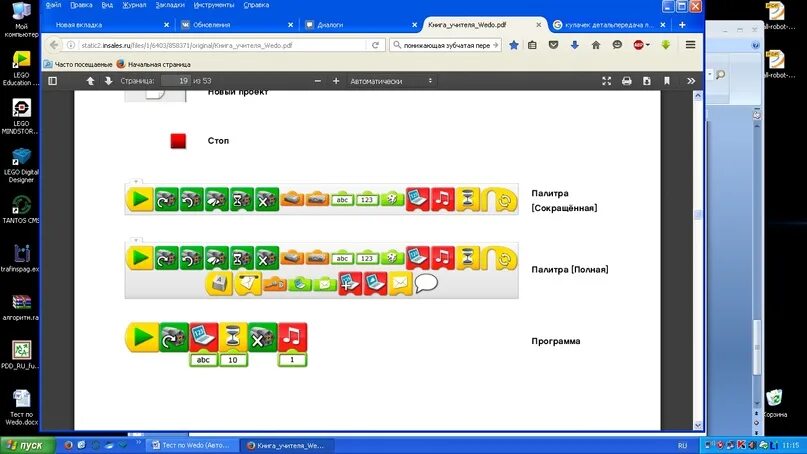Download the PDF file
Screen dimensions: 807x454
(646, 81)
